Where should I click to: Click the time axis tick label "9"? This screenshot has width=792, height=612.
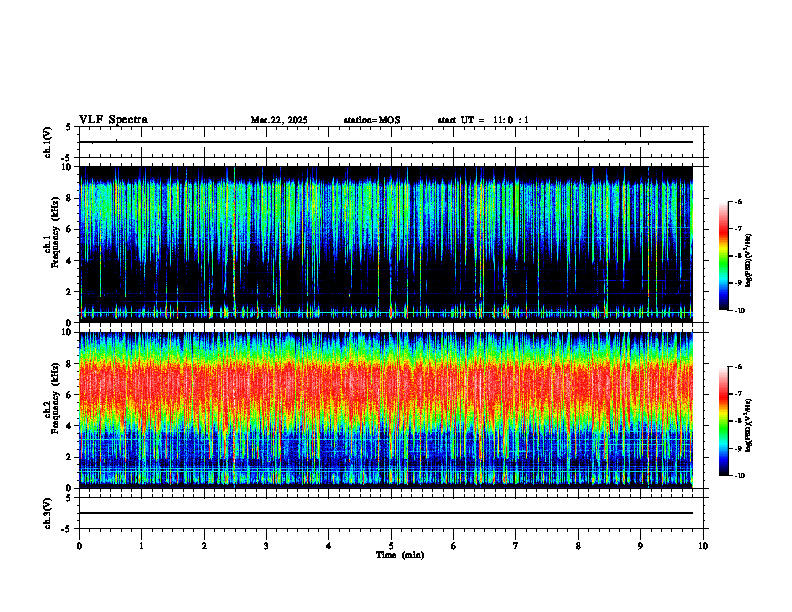click(x=640, y=546)
